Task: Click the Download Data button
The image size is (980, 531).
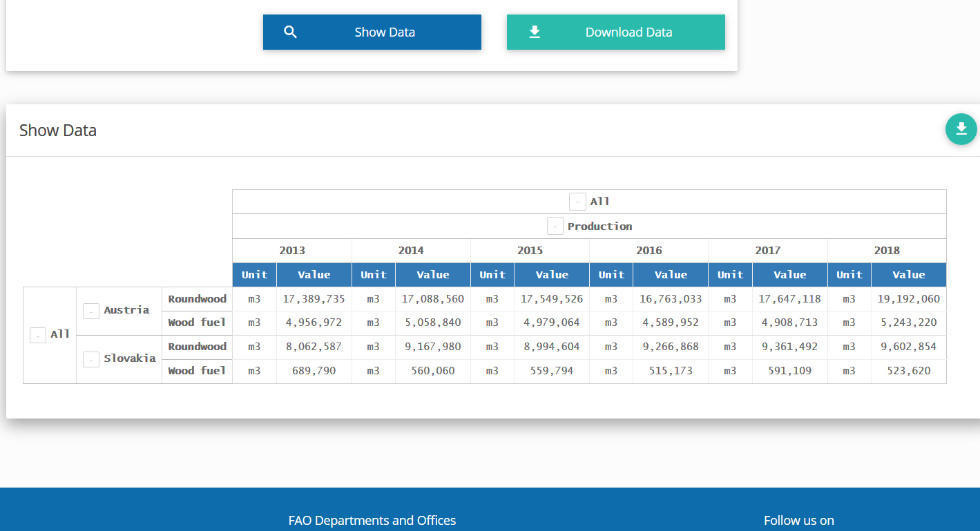Action: coord(615,32)
